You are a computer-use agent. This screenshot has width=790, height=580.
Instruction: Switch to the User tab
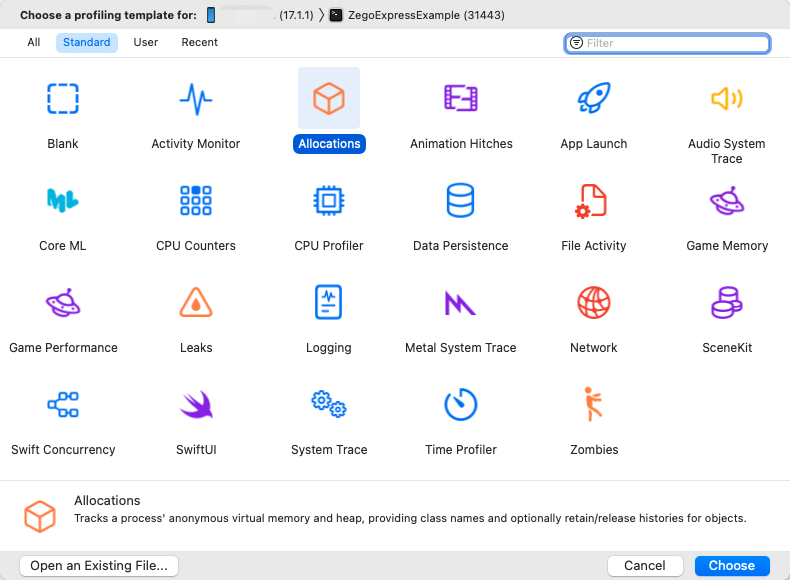coord(146,43)
